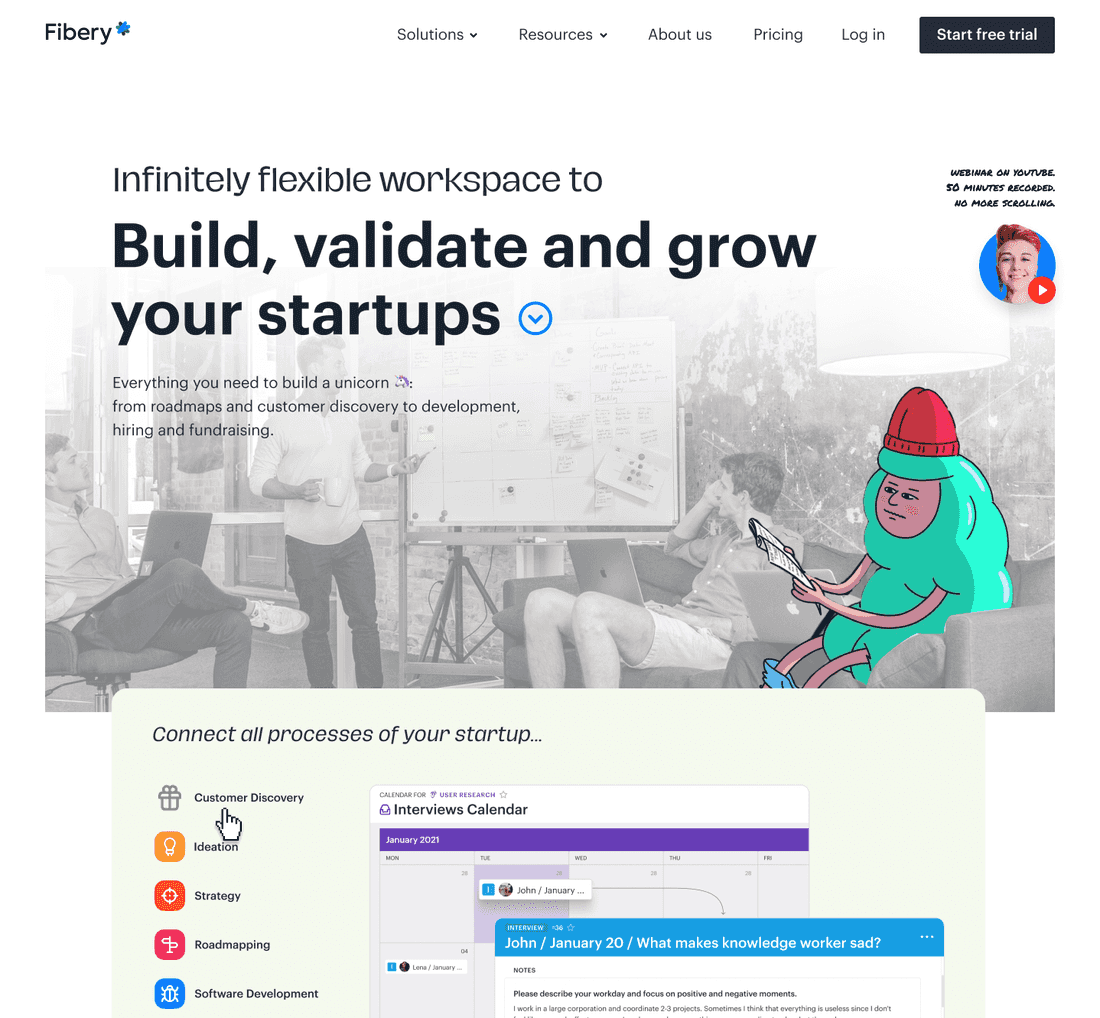Open the About us page
This screenshot has height=1018, width=1100.
pos(680,34)
